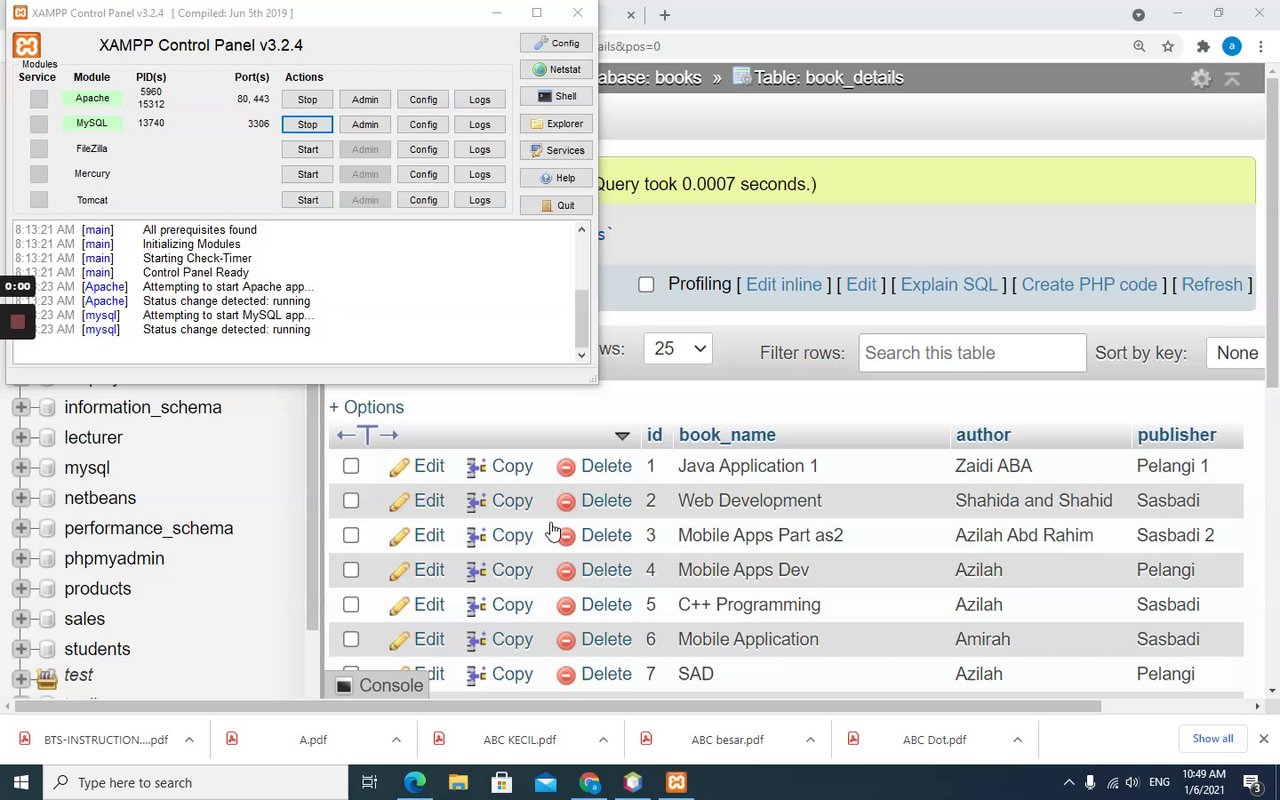This screenshot has height=800, width=1280.
Task: Click the Search this table filter field
Action: 972,353
